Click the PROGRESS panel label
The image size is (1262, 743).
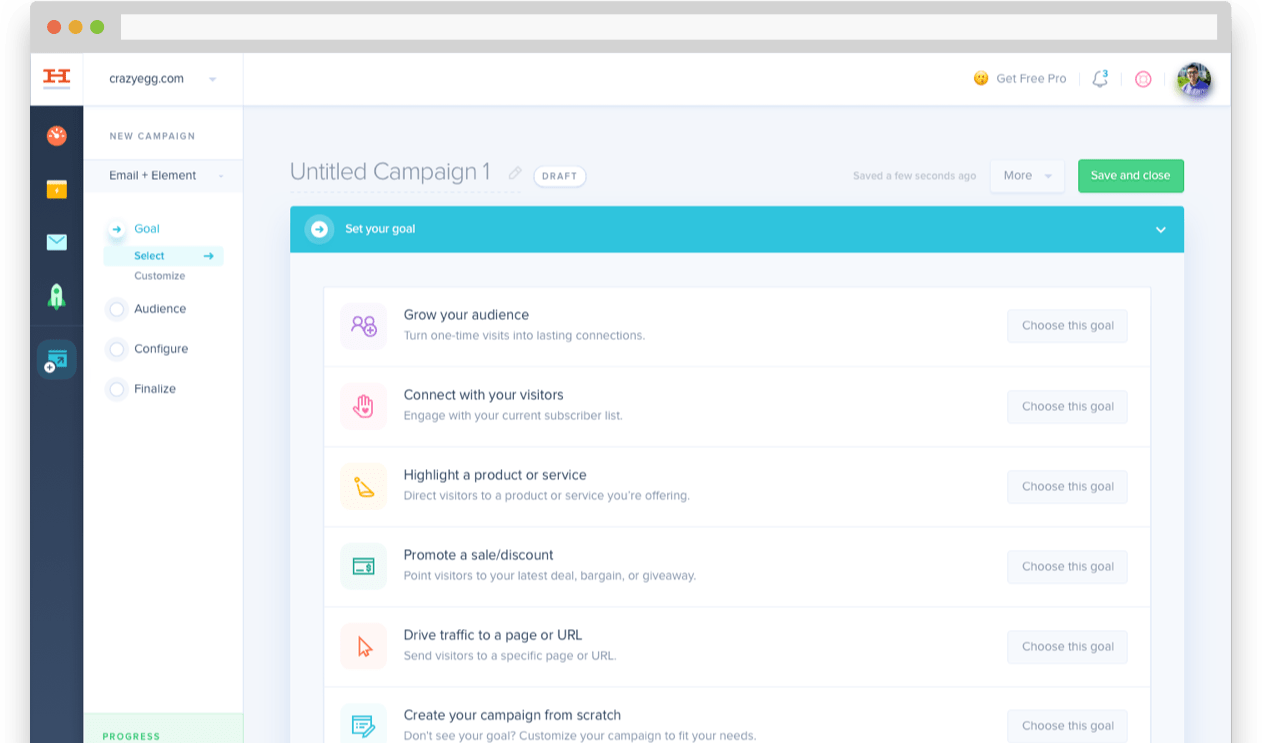(131, 736)
